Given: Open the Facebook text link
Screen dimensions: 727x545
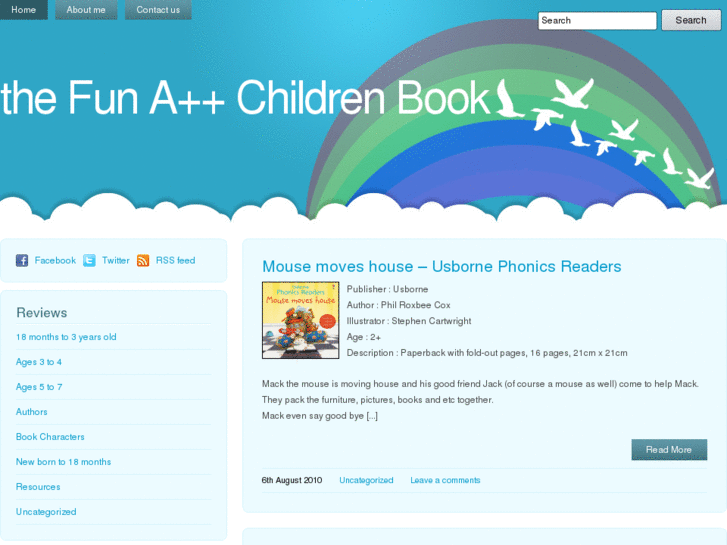Looking at the screenshot, I should (55, 260).
